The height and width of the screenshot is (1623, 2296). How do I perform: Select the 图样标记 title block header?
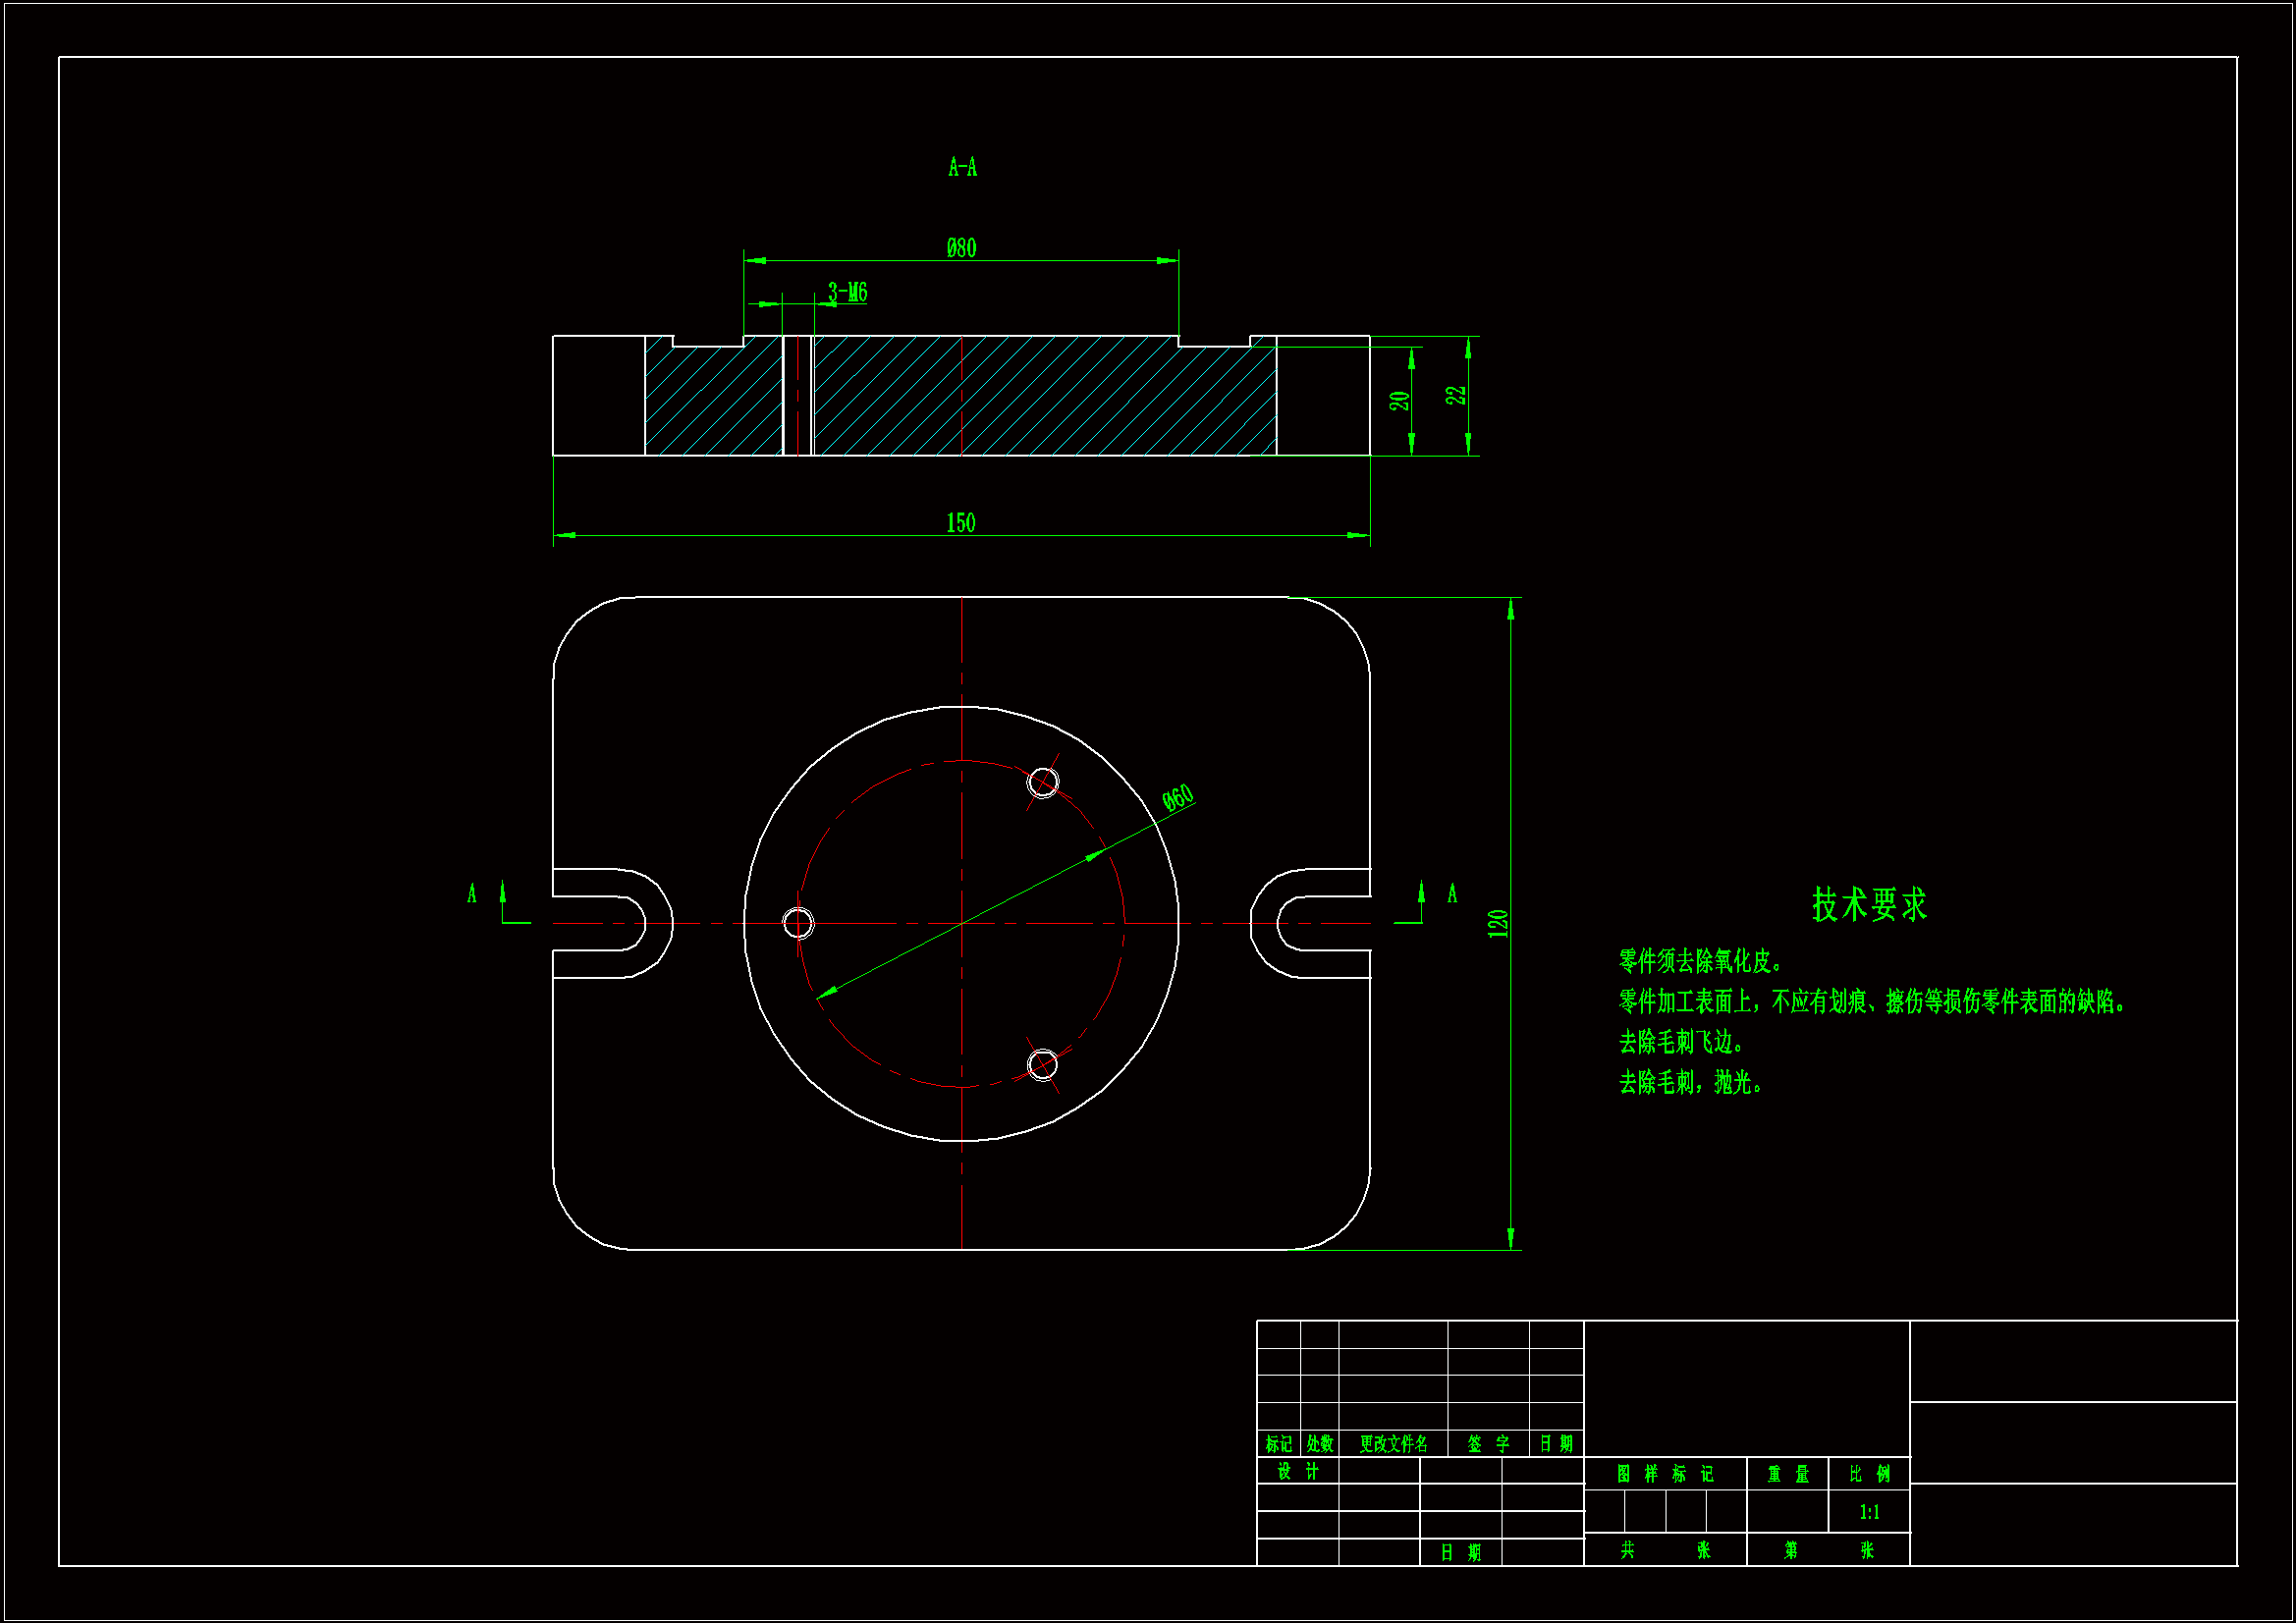(x=1665, y=1473)
